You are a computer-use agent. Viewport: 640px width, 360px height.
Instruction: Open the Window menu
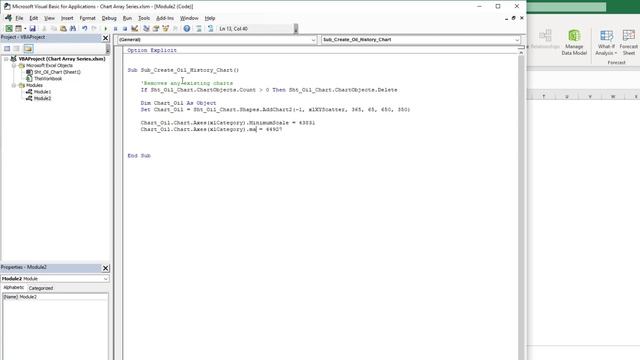pyautogui.click(x=189, y=18)
